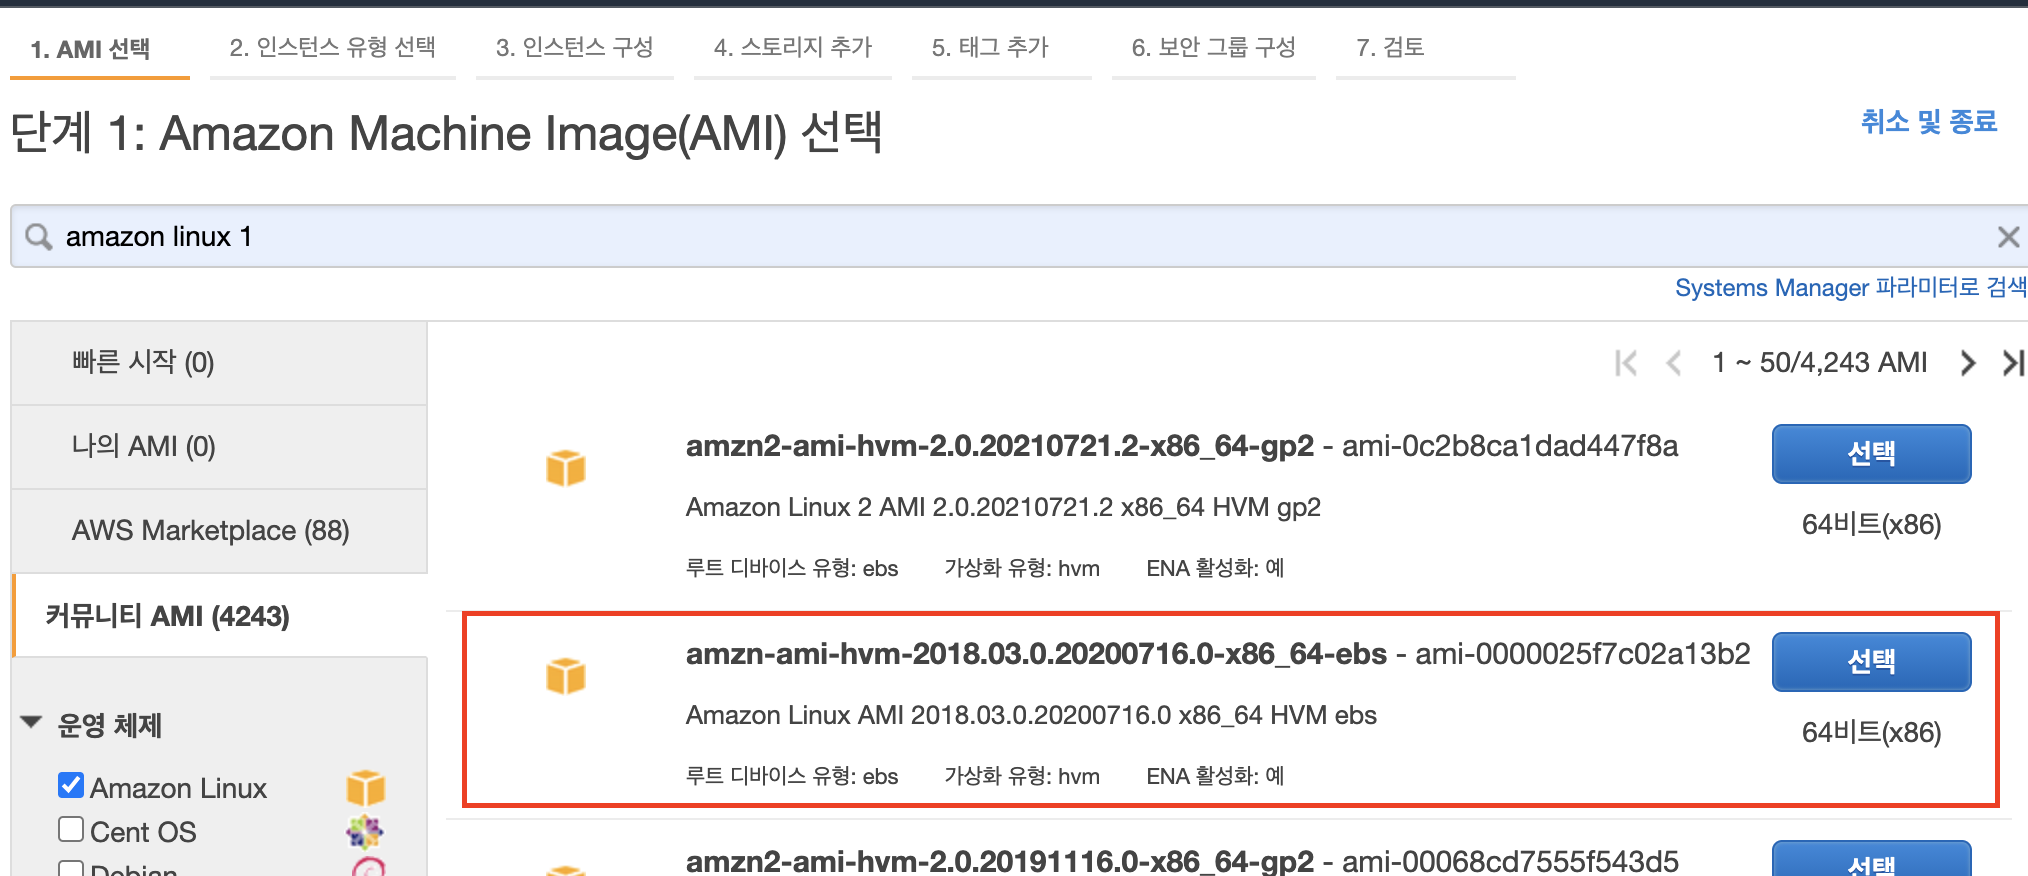Open the 4. 스토리지 추가 step tab

pyautogui.click(x=793, y=47)
